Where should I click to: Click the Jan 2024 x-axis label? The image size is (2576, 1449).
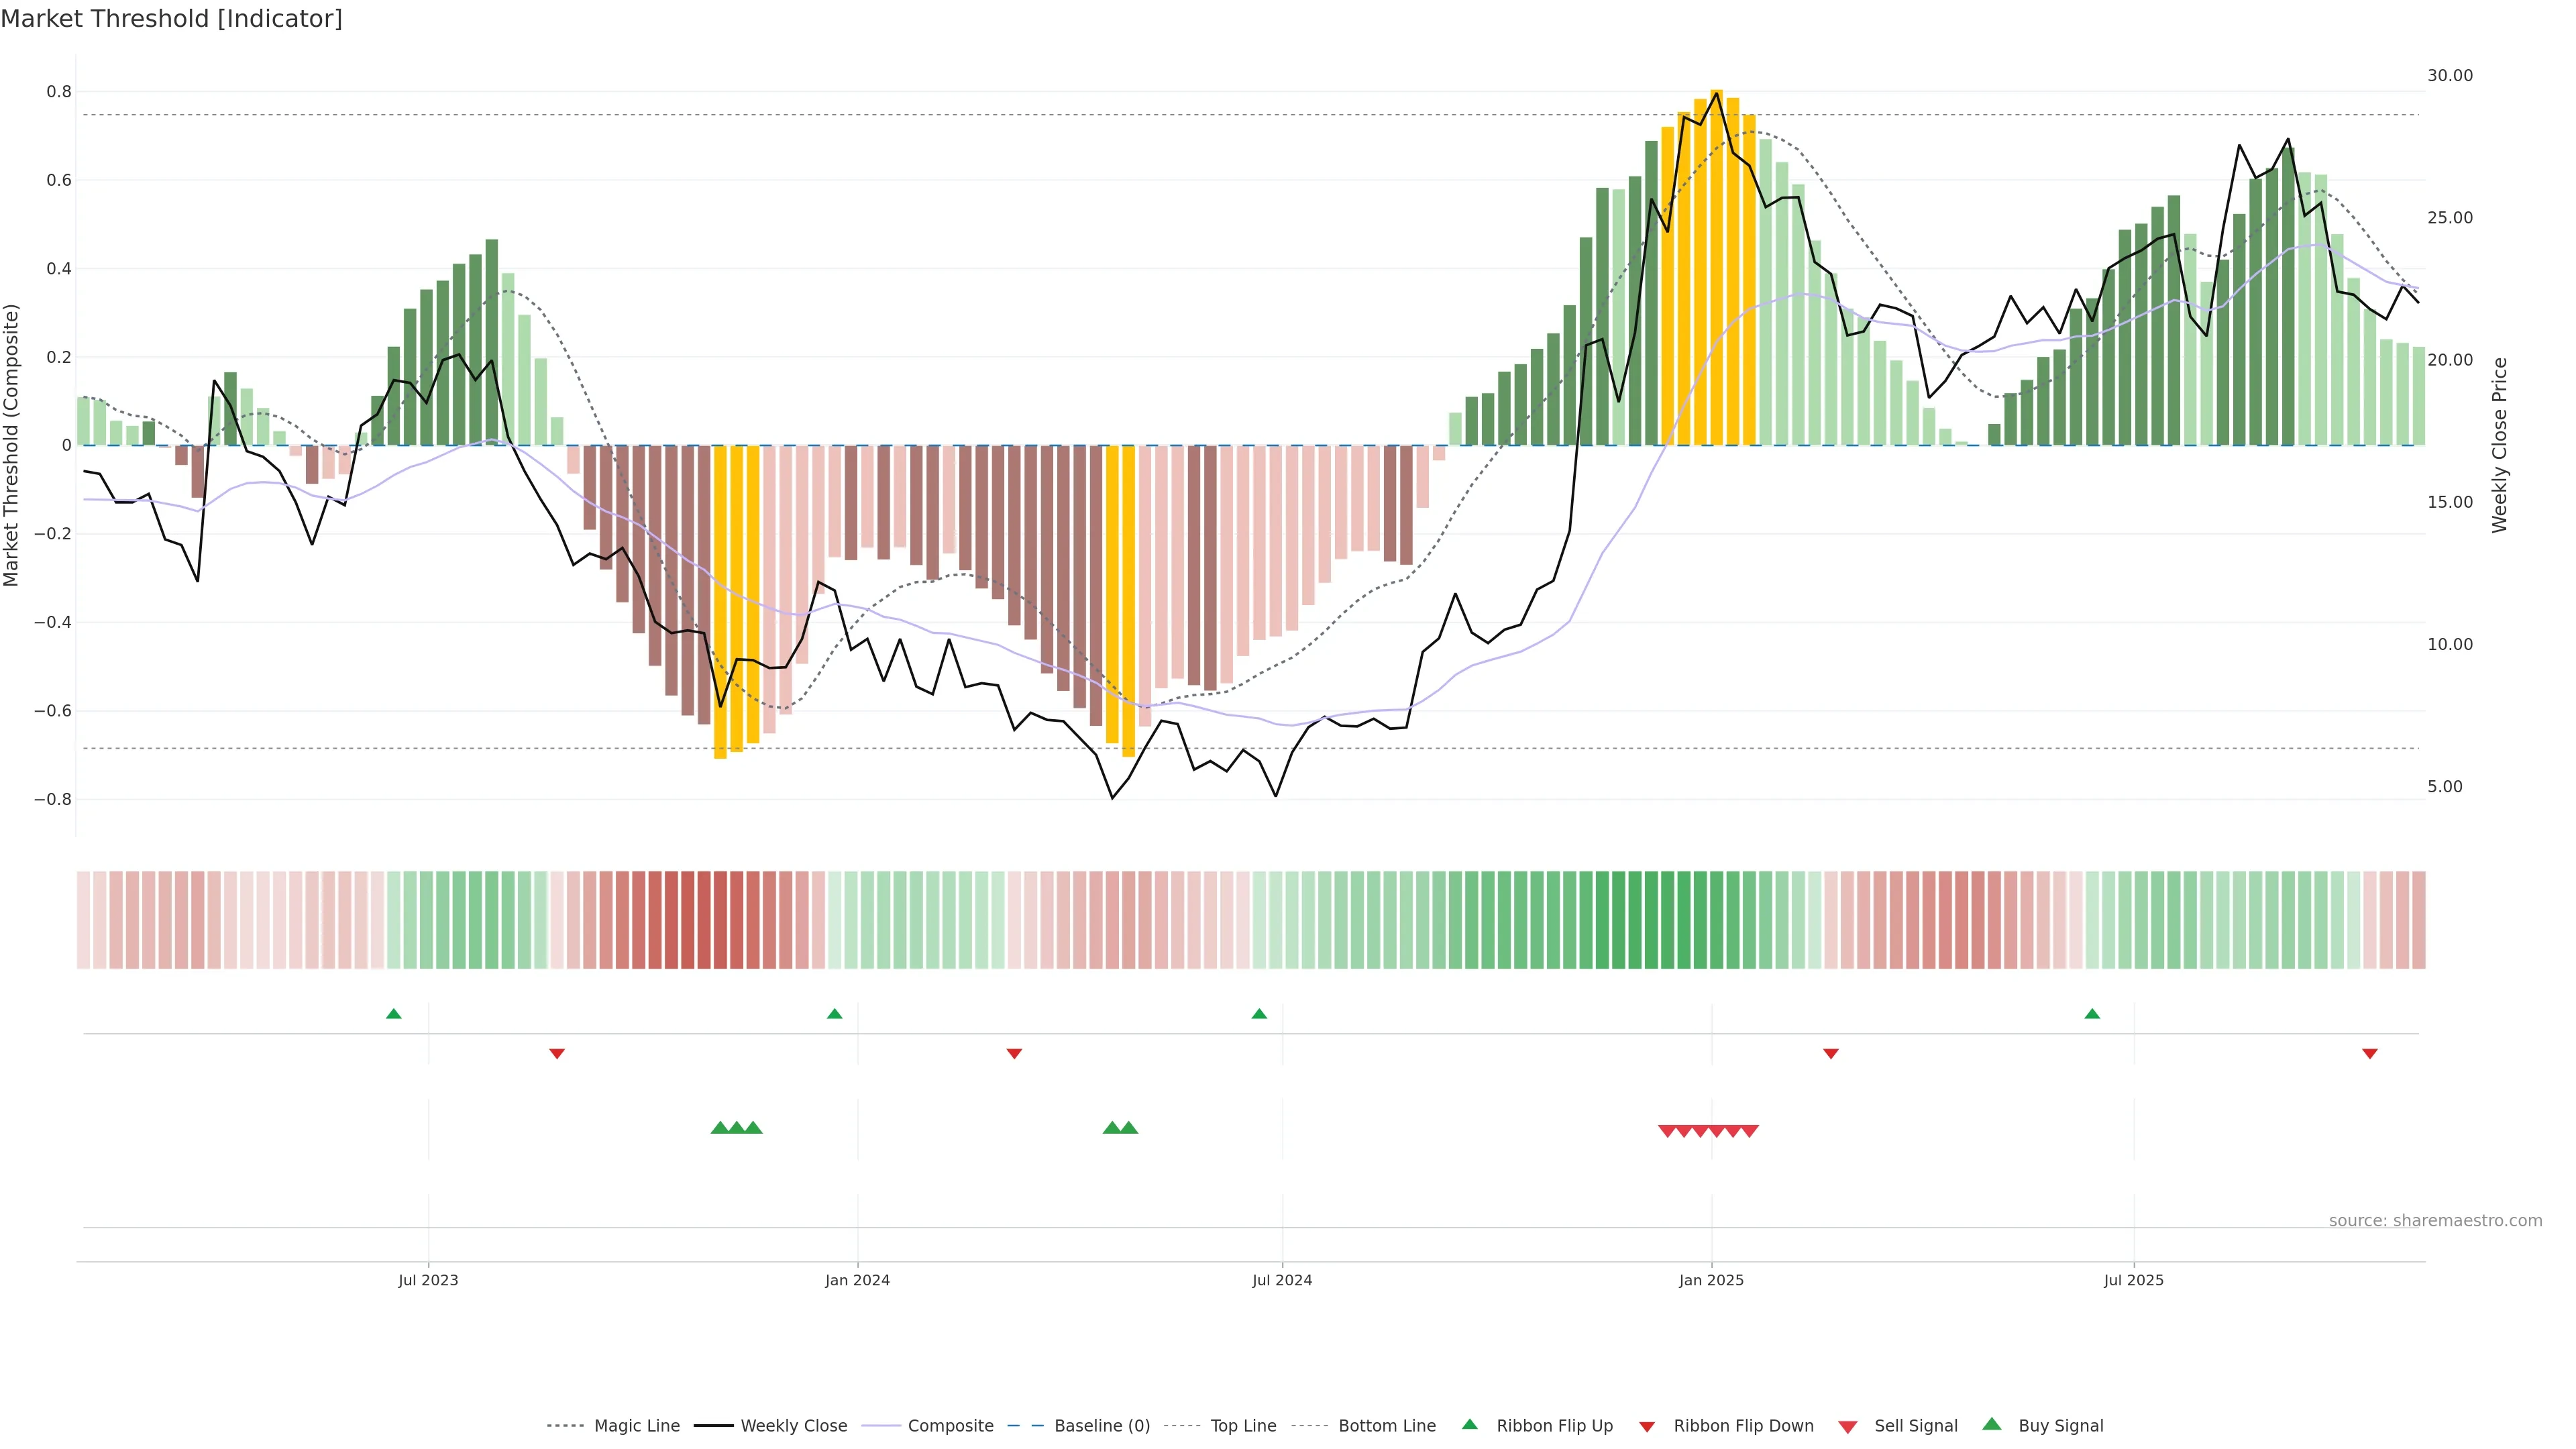click(857, 1280)
